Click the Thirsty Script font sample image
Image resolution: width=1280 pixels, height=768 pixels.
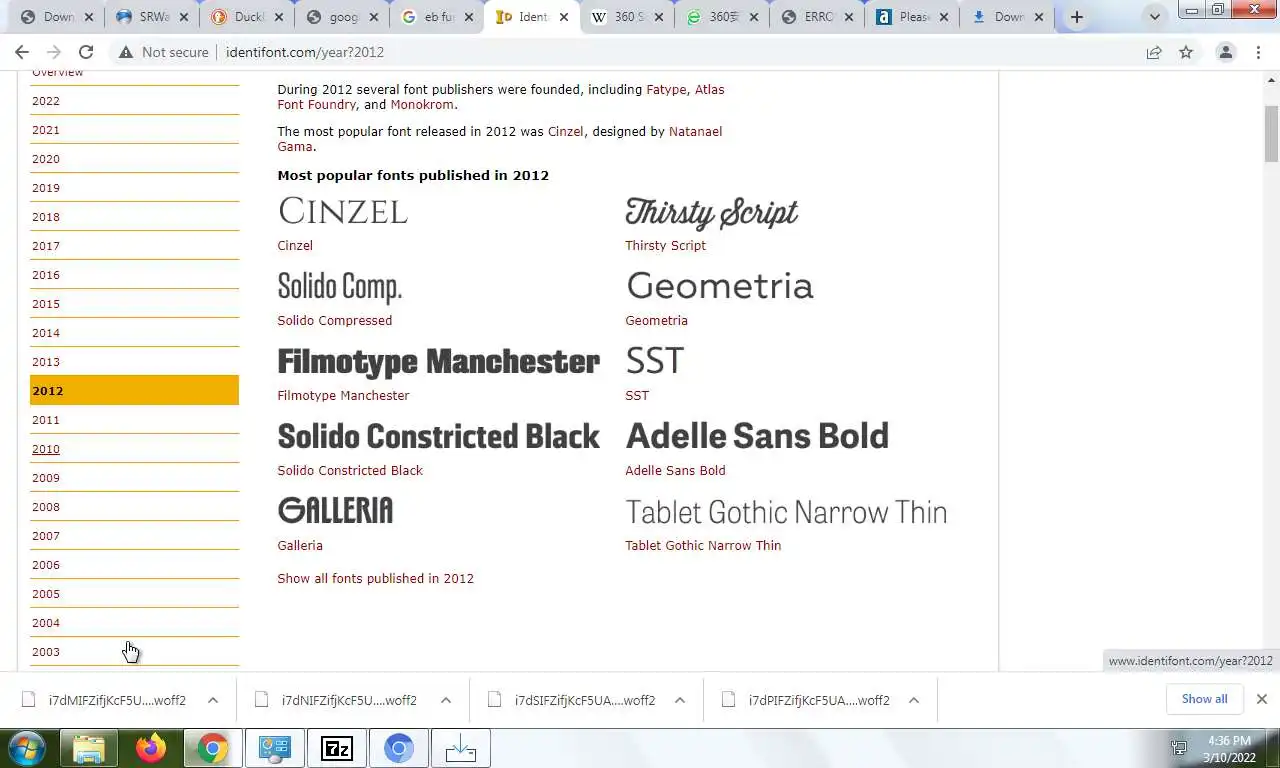[x=712, y=212]
